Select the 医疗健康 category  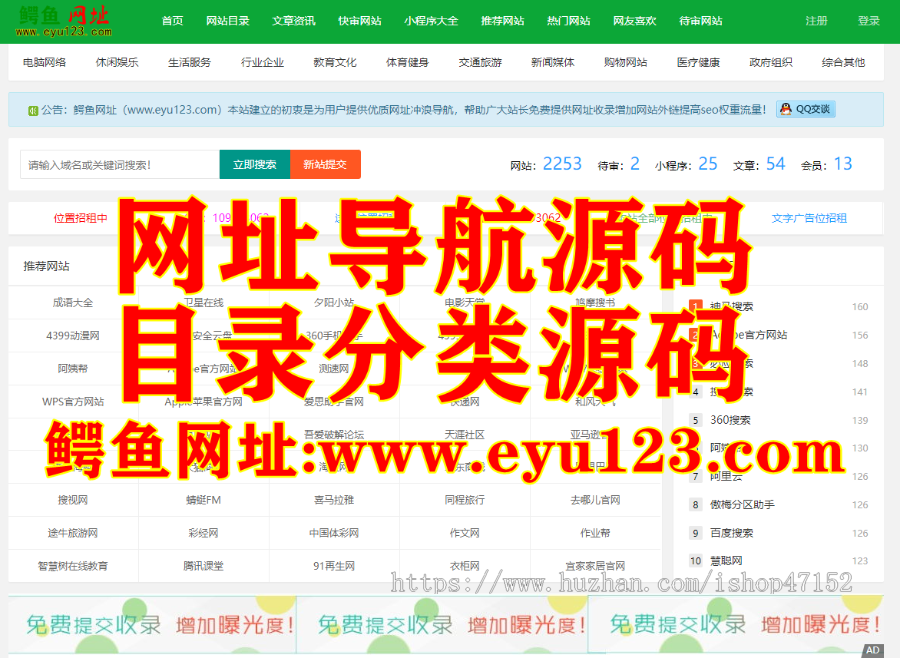click(698, 63)
